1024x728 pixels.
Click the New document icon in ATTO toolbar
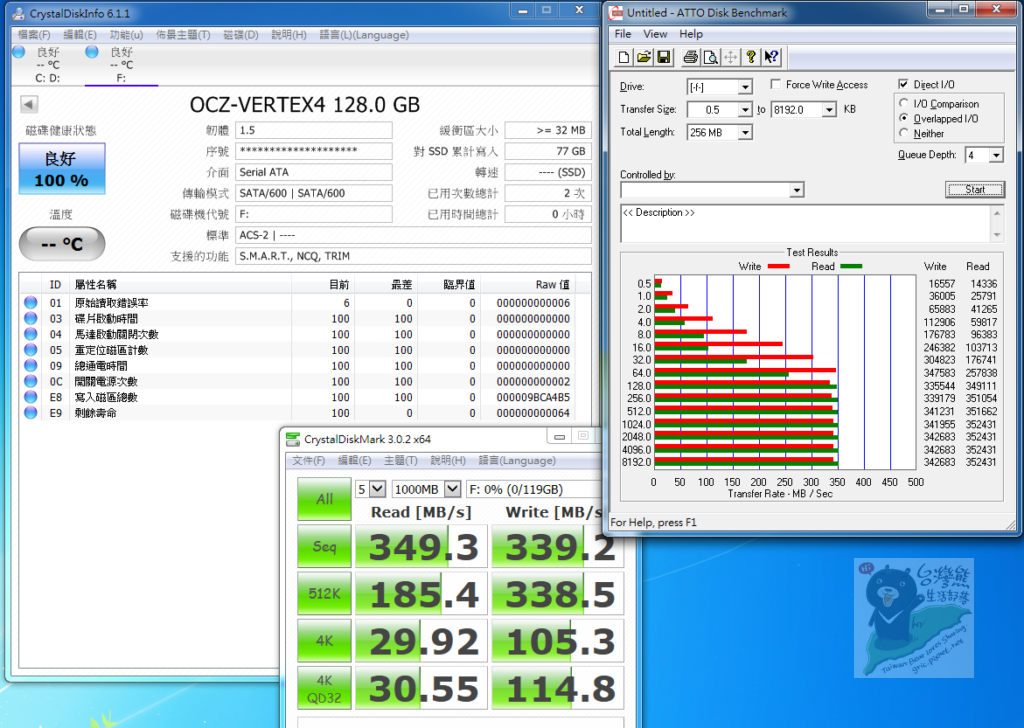coord(624,57)
